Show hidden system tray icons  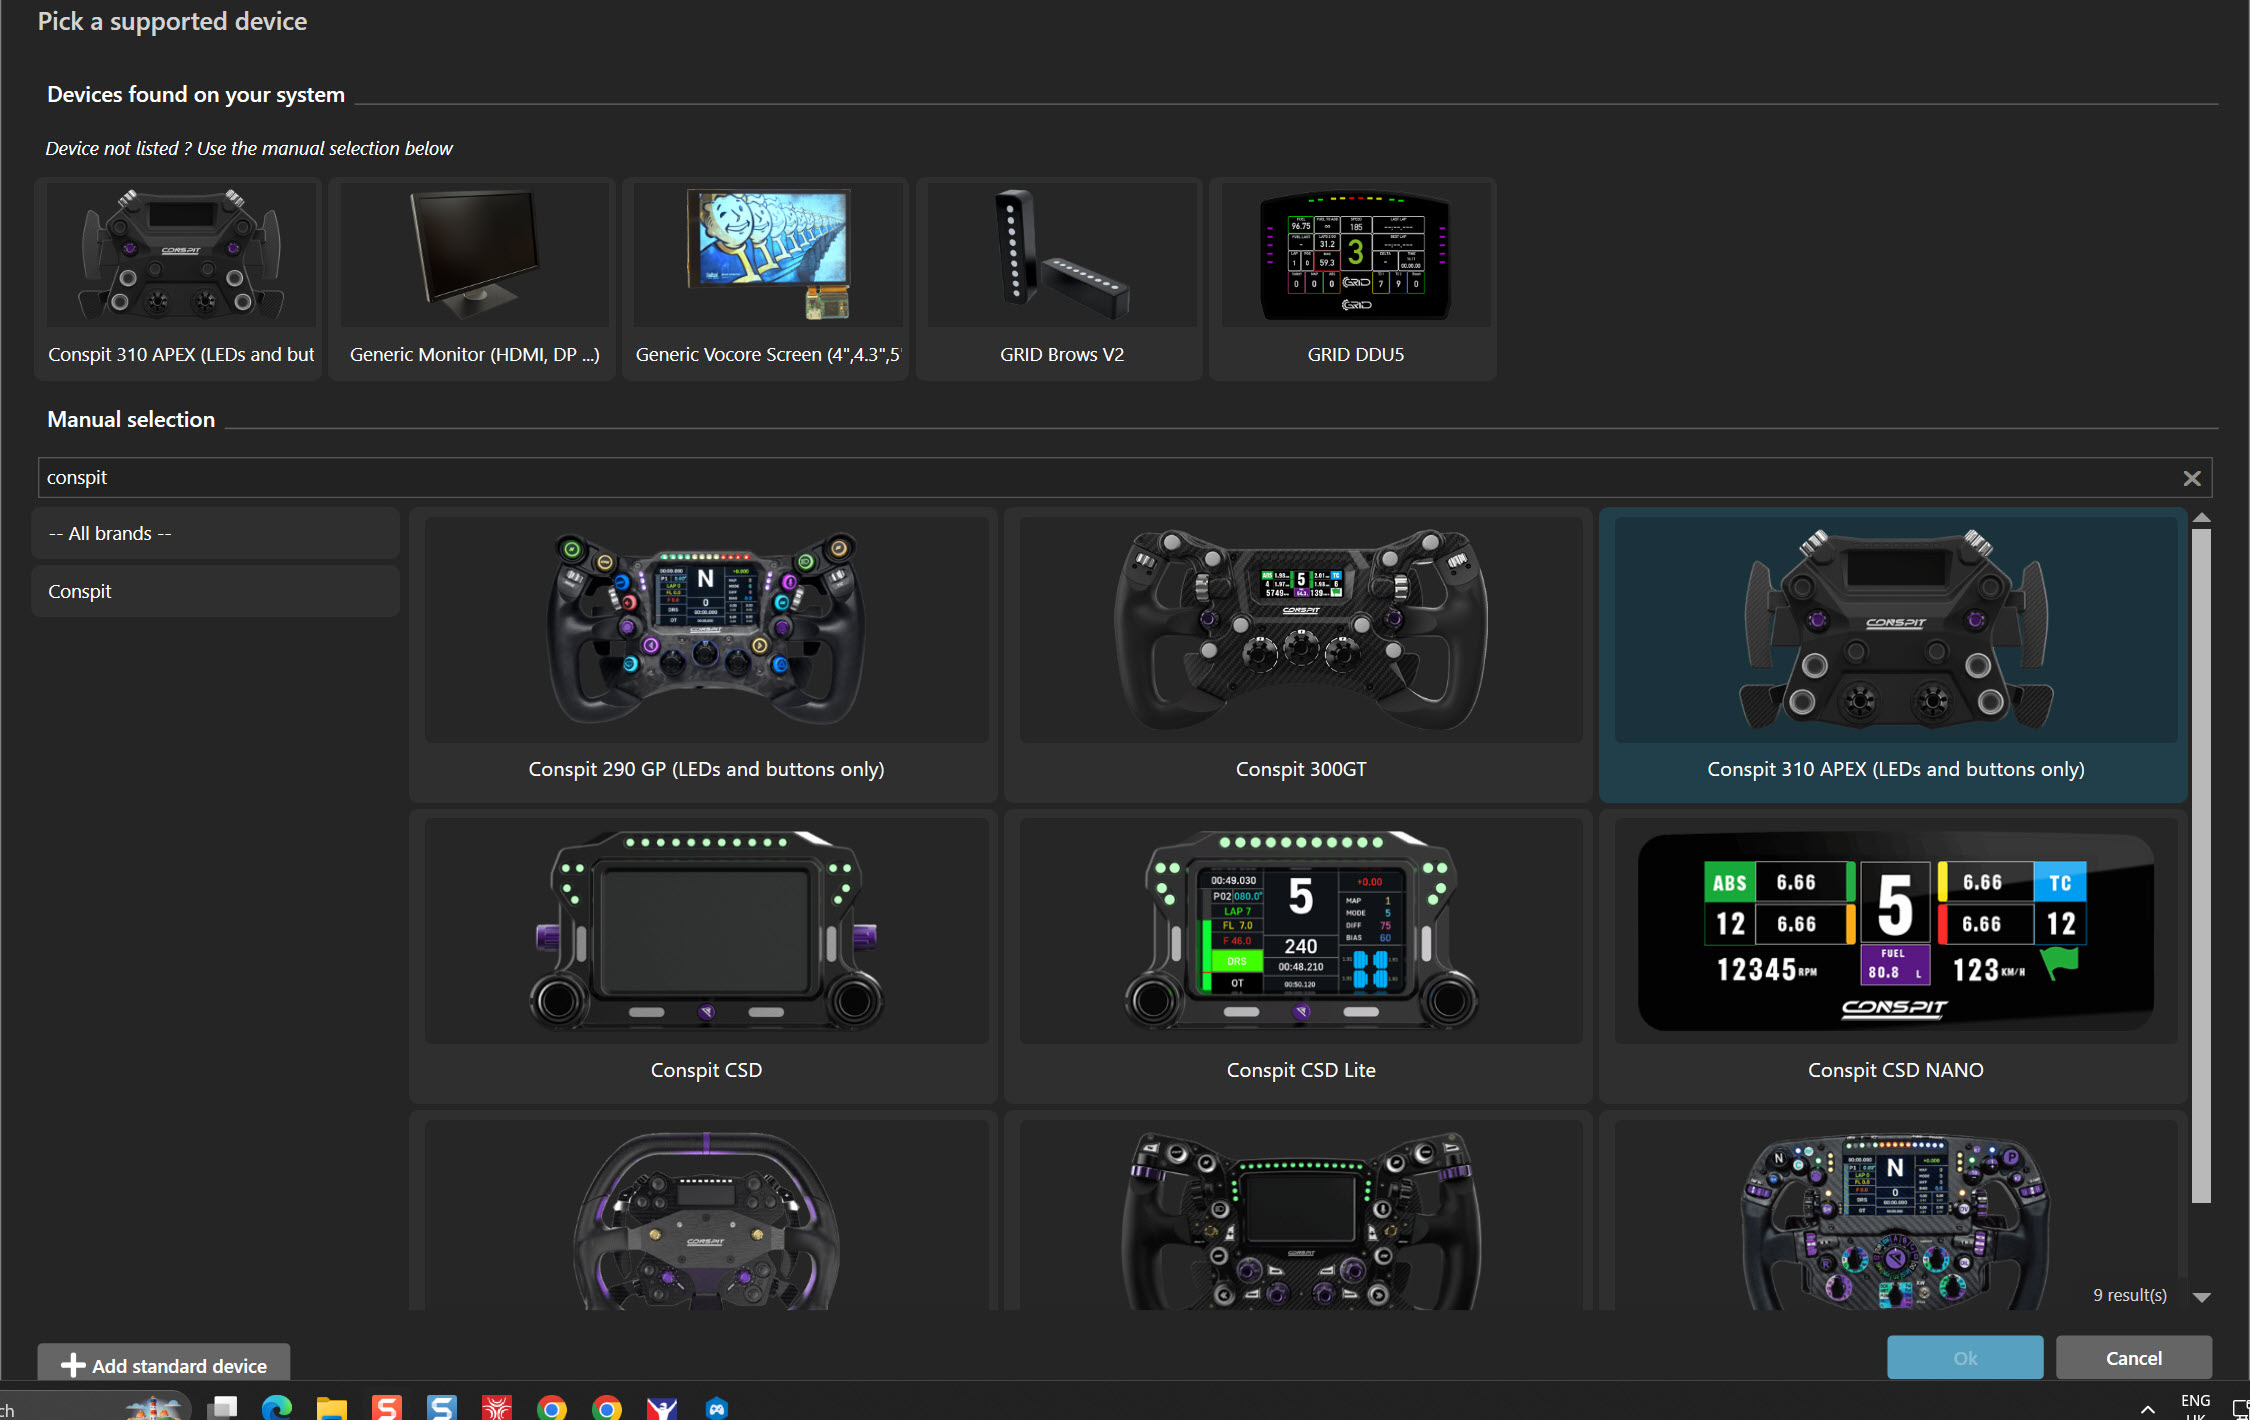coord(2147,1409)
